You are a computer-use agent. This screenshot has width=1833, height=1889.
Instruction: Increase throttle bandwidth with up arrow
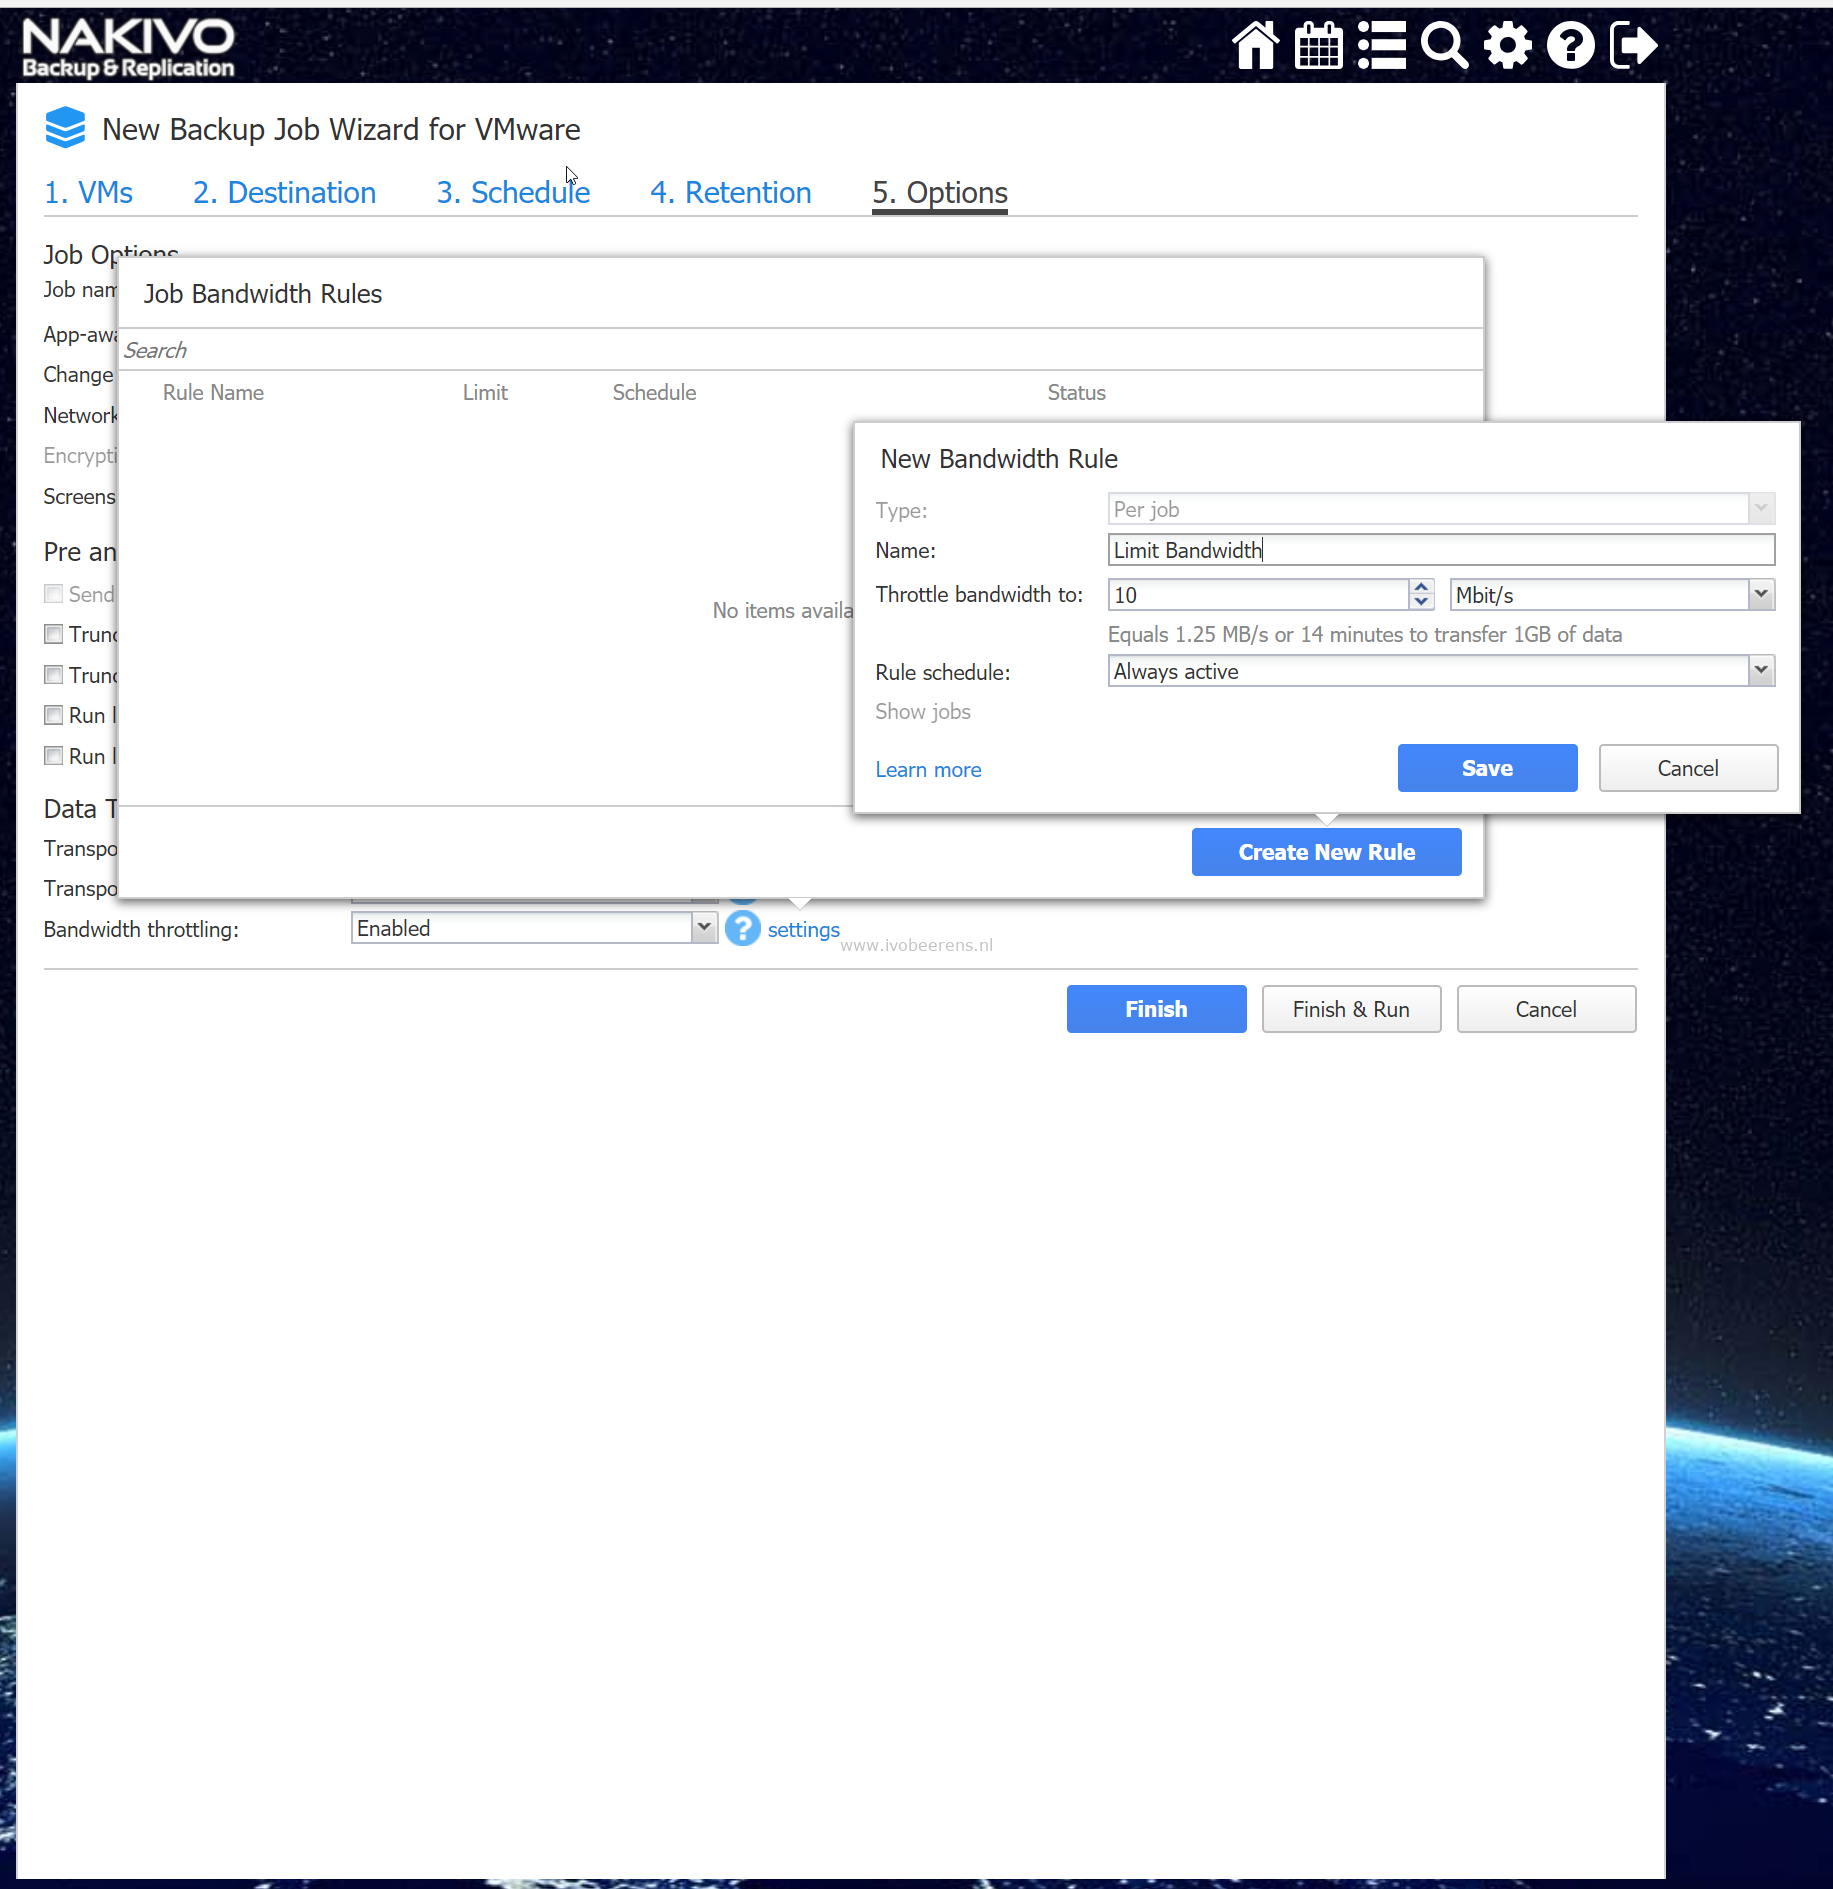coord(1421,587)
